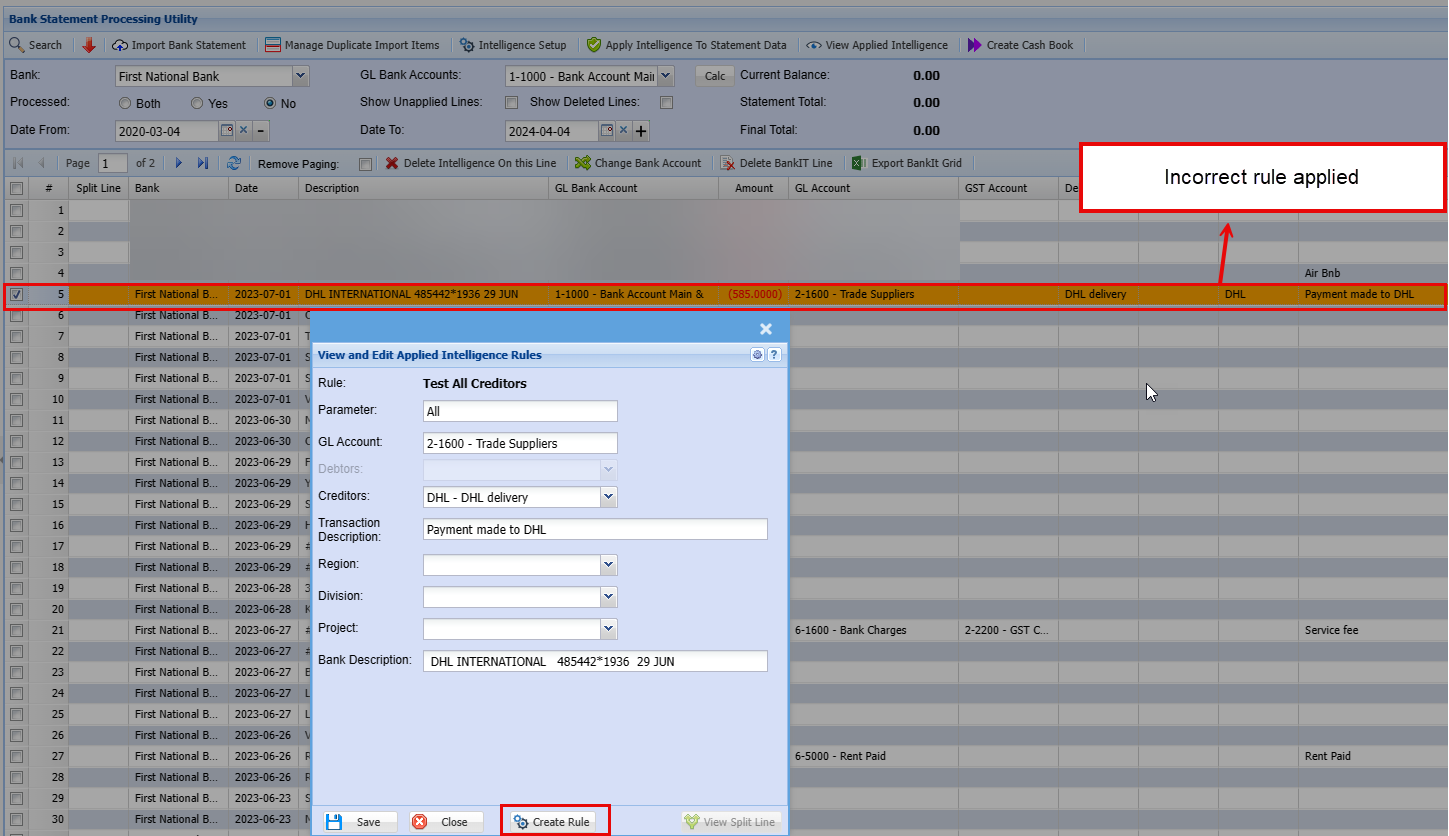
Task: Expand the Region dropdown
Action: click(x=608, y=565)
